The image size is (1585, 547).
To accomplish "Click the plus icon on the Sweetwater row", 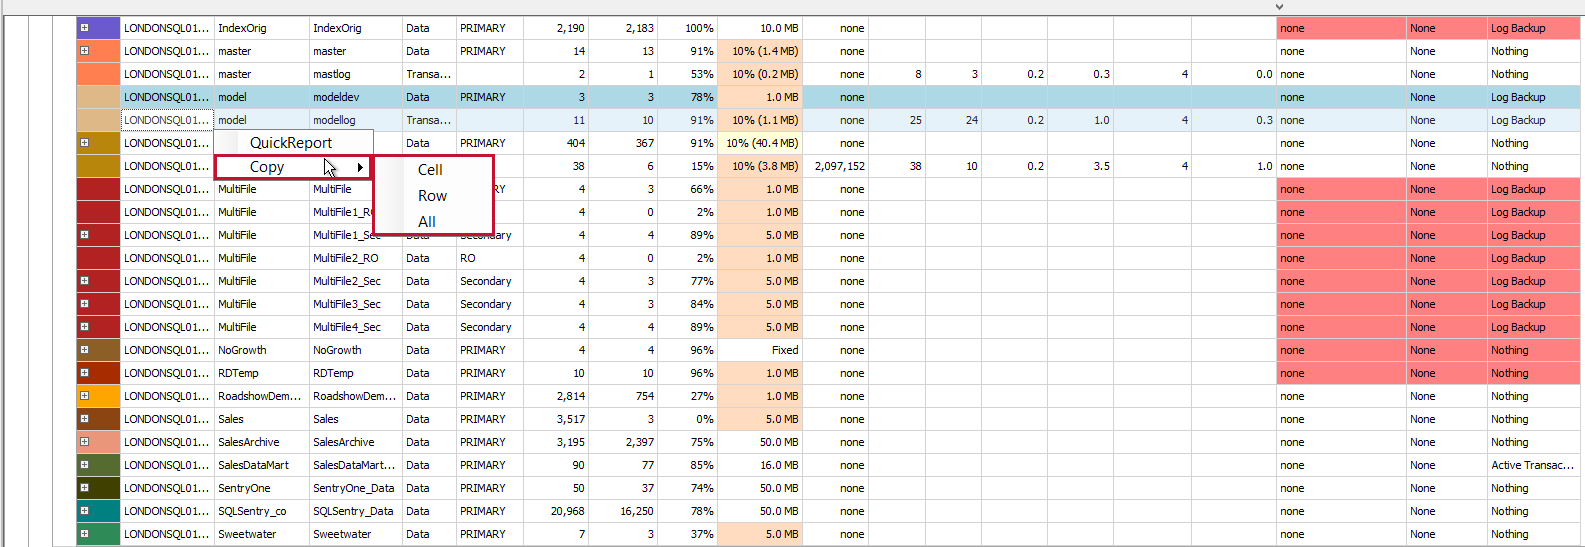I will tap(84, 534).
